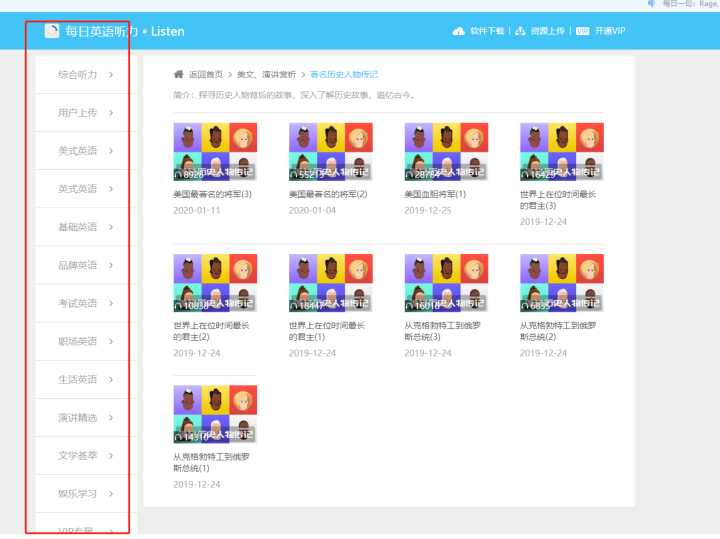Open thumbnail of 美国血胆将军(1)

coord(446,152)
